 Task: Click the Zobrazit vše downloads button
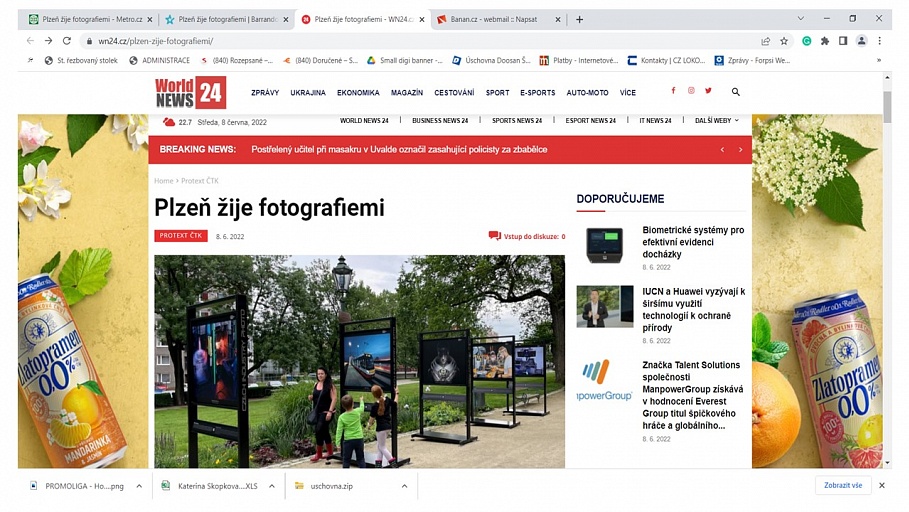pyautogui.click(x=843, y=485)
